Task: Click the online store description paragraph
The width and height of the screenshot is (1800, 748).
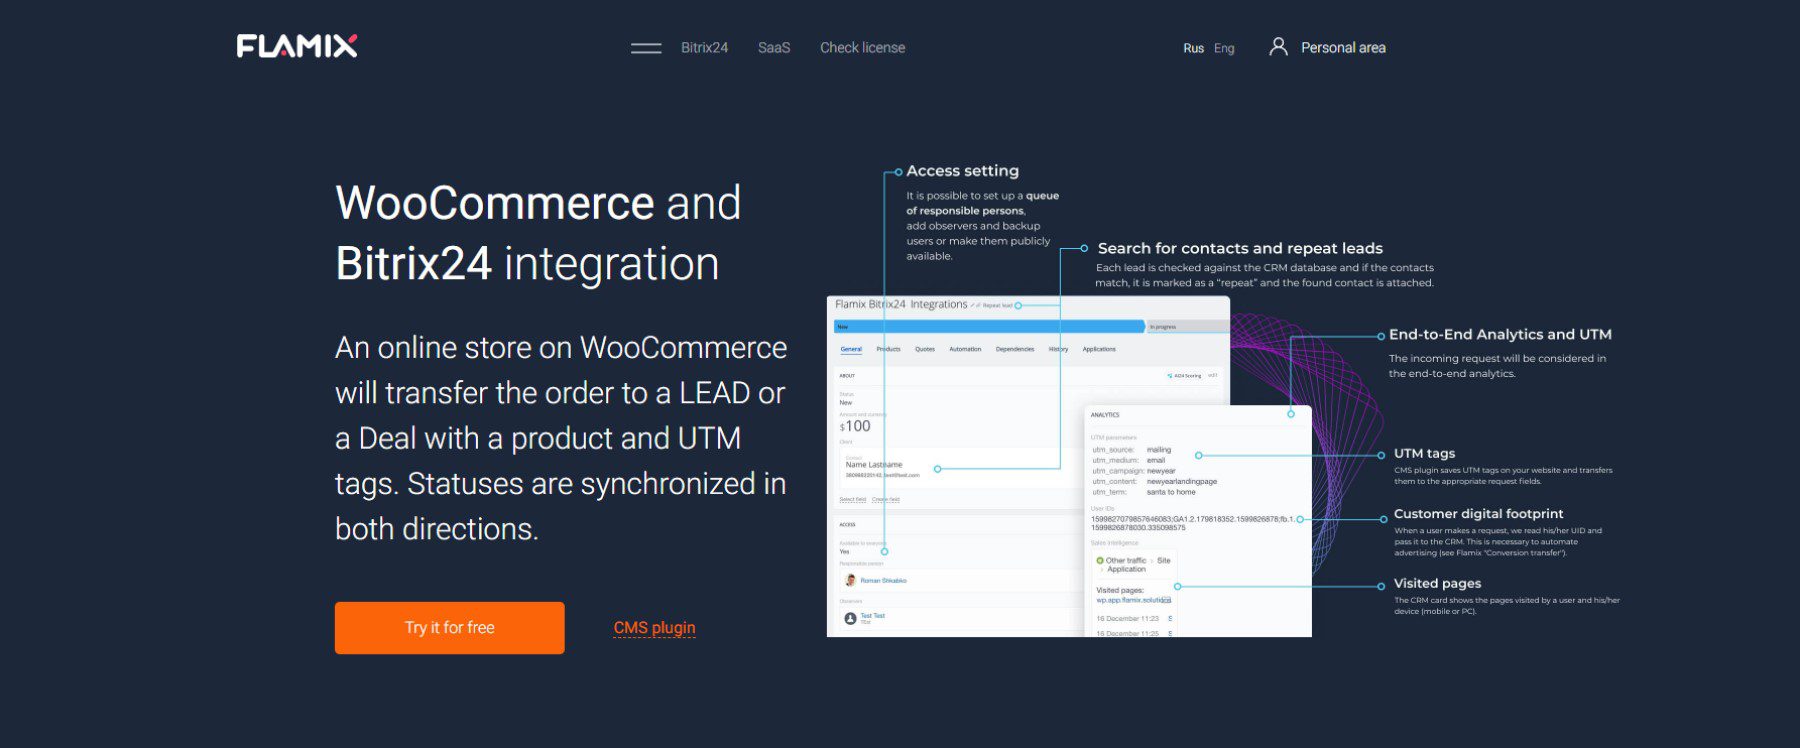Action: (561, 438)
